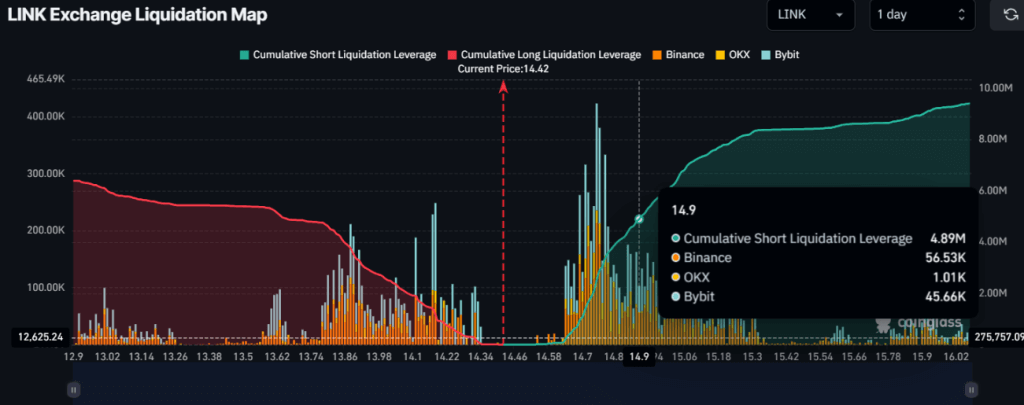Click the orange Binance legend swatch
The width and height of the screenshot is (1024, 405).
(657, 55)
